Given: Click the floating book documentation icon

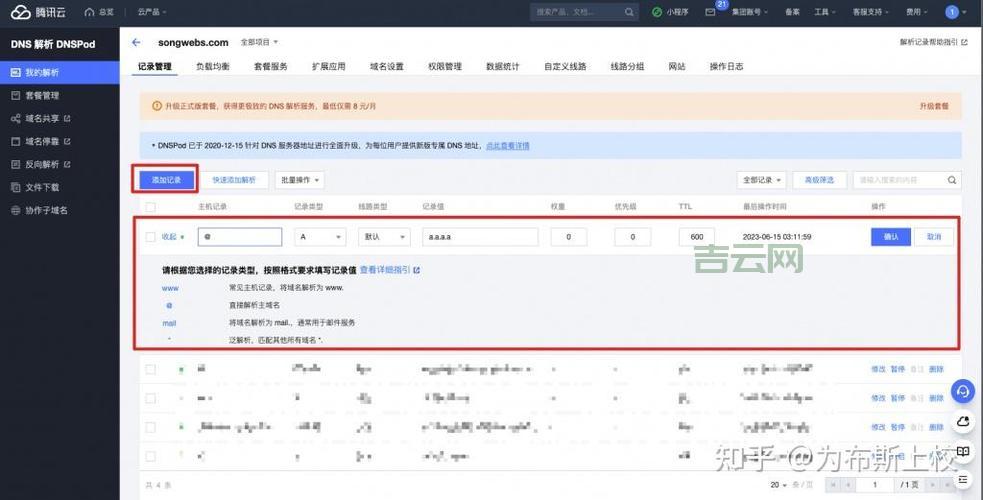Looking at the screenshot, I should (x=963, y=452).
